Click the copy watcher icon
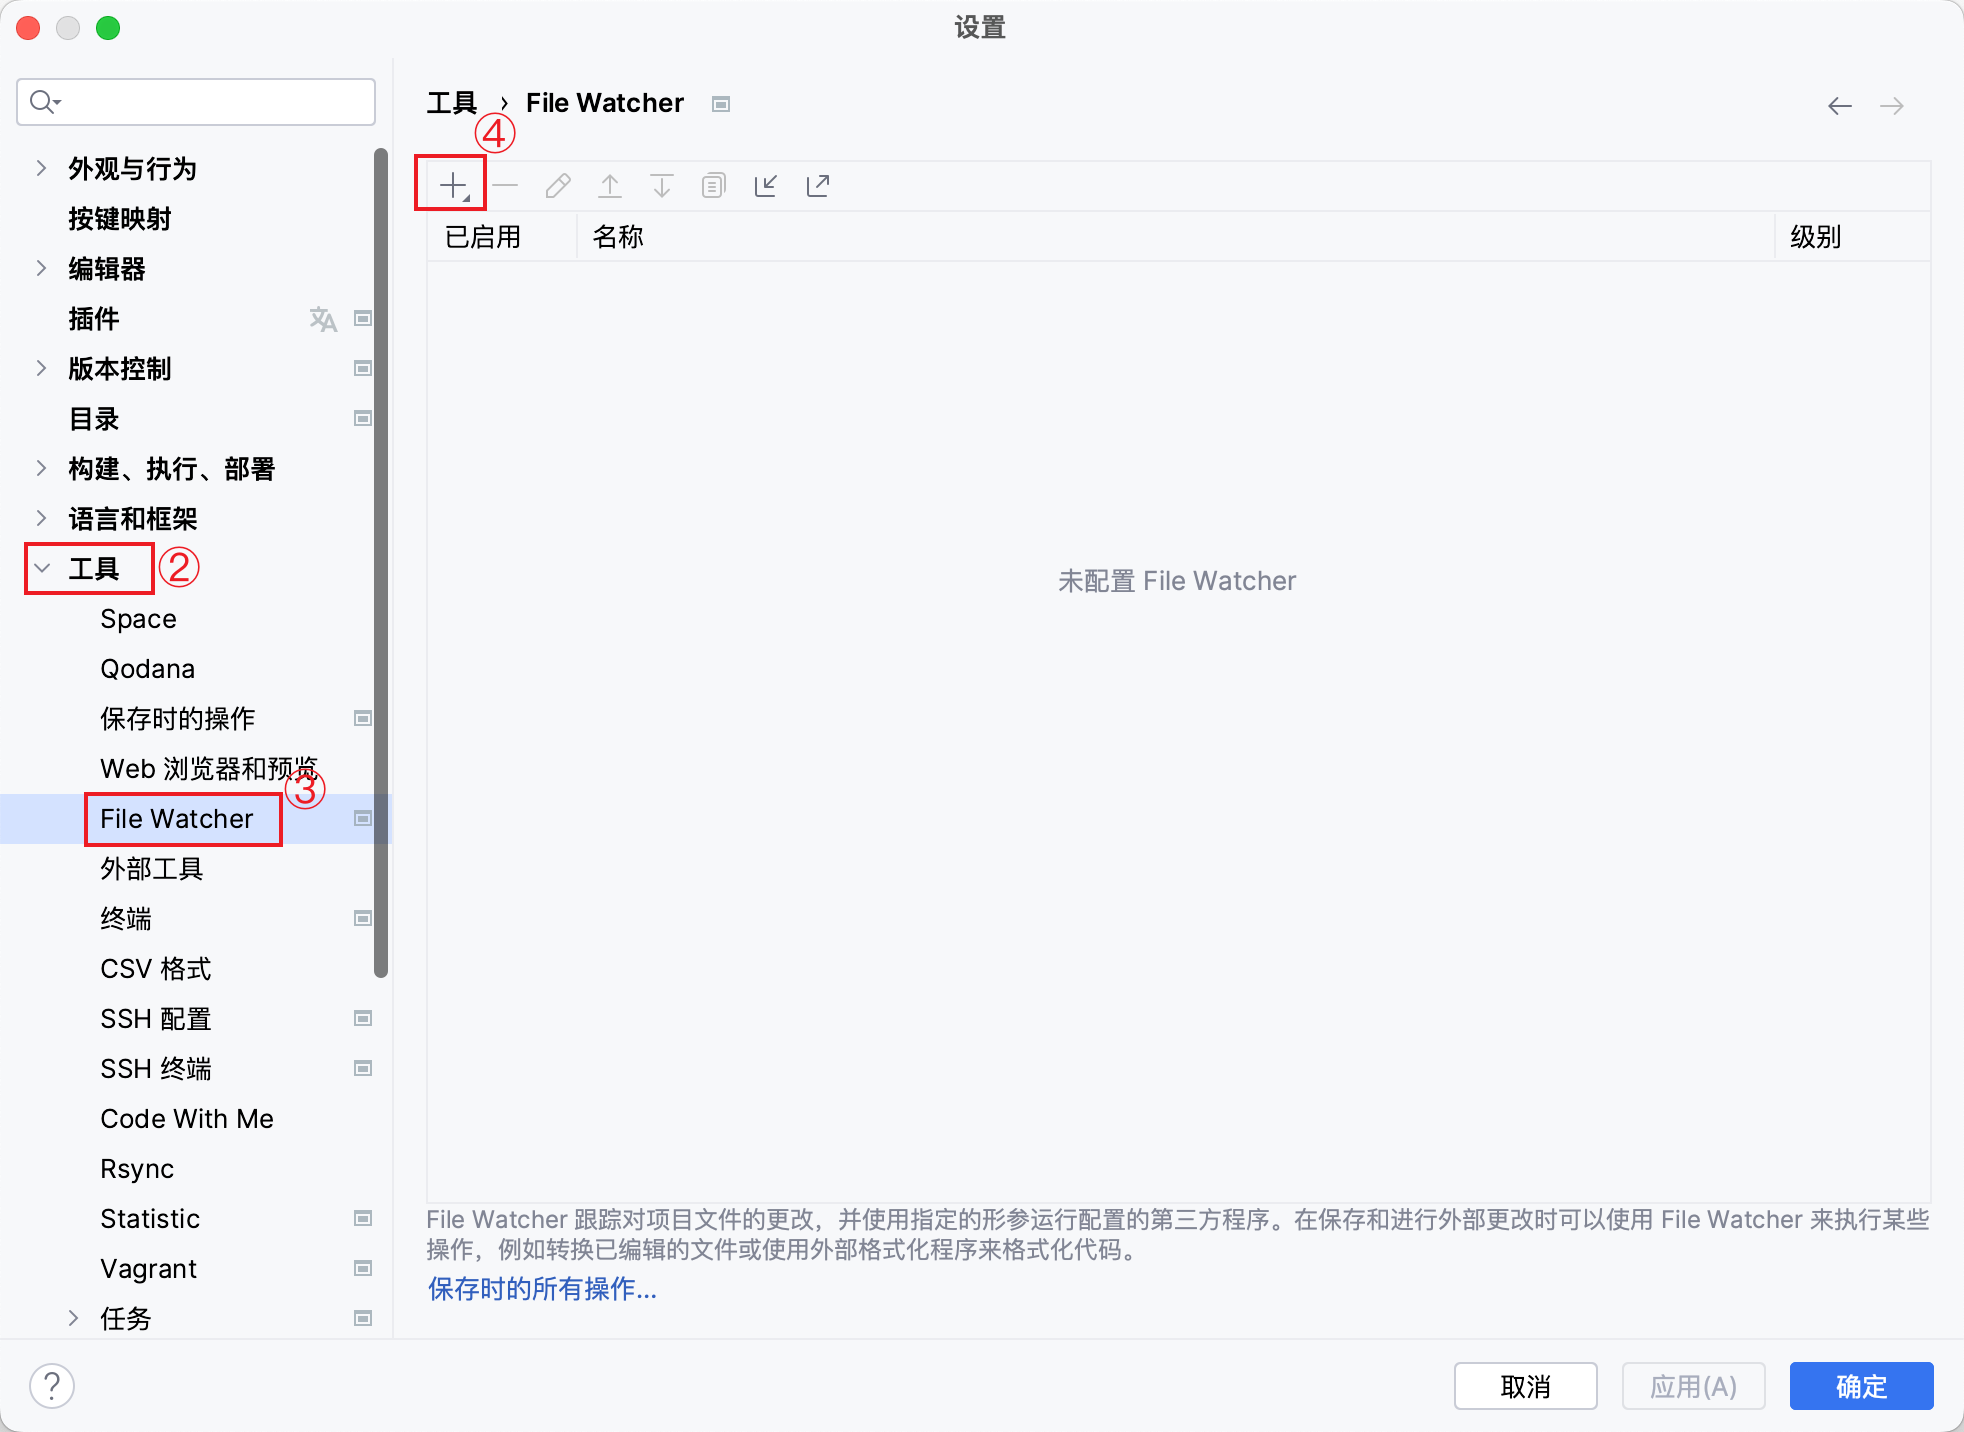Image resolution: width=1964 pixels, height=1432 pixels. 713,185
